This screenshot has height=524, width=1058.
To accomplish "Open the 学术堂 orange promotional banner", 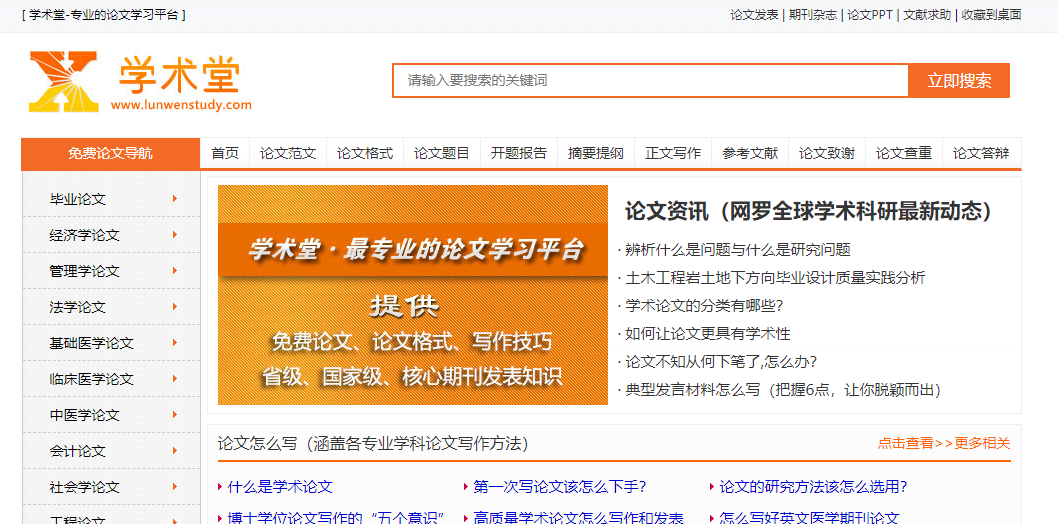I will click(412, 295).
